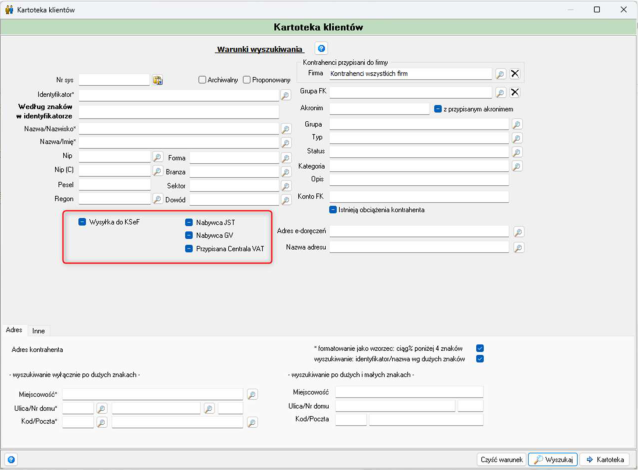
Task: Open the lookup icon next to Nr sys
Action: click(x=158, y=80)
